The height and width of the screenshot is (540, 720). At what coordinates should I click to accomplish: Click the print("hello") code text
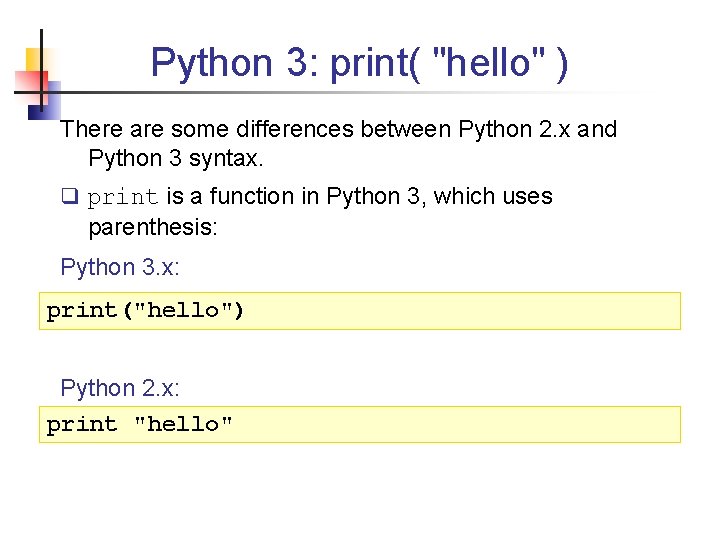point(146,310)
